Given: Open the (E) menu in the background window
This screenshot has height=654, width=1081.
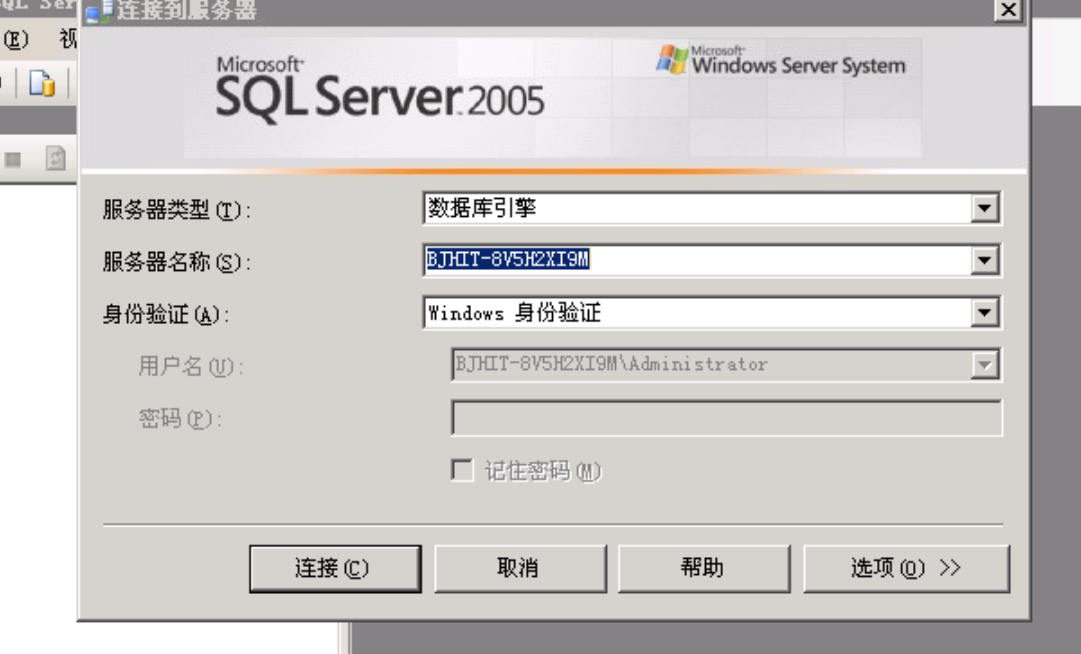Looking at the screenshot, I should [x=16, y=39].
